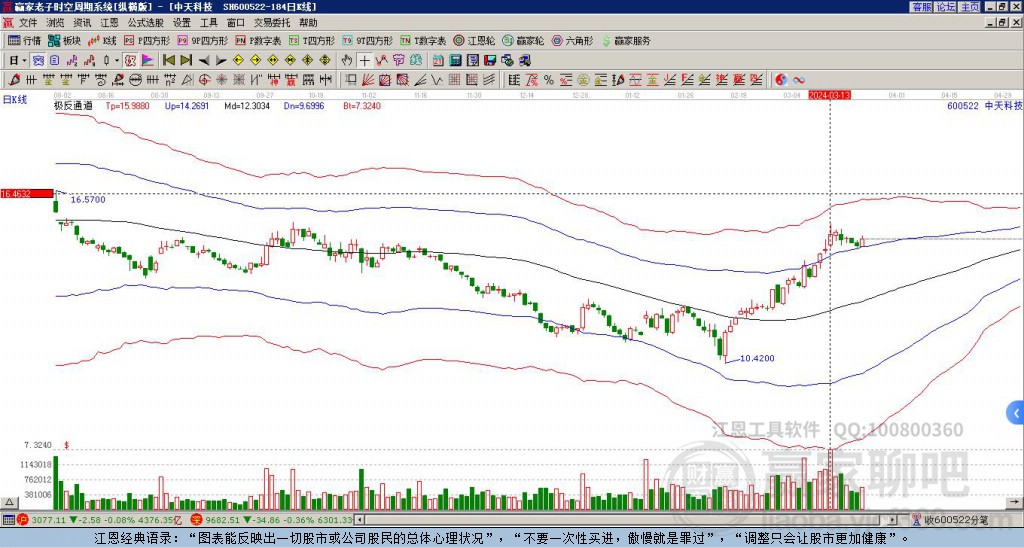Click the 16.4632 red price tag
The width and height of the screenshot is (1024, 548).
27,193
